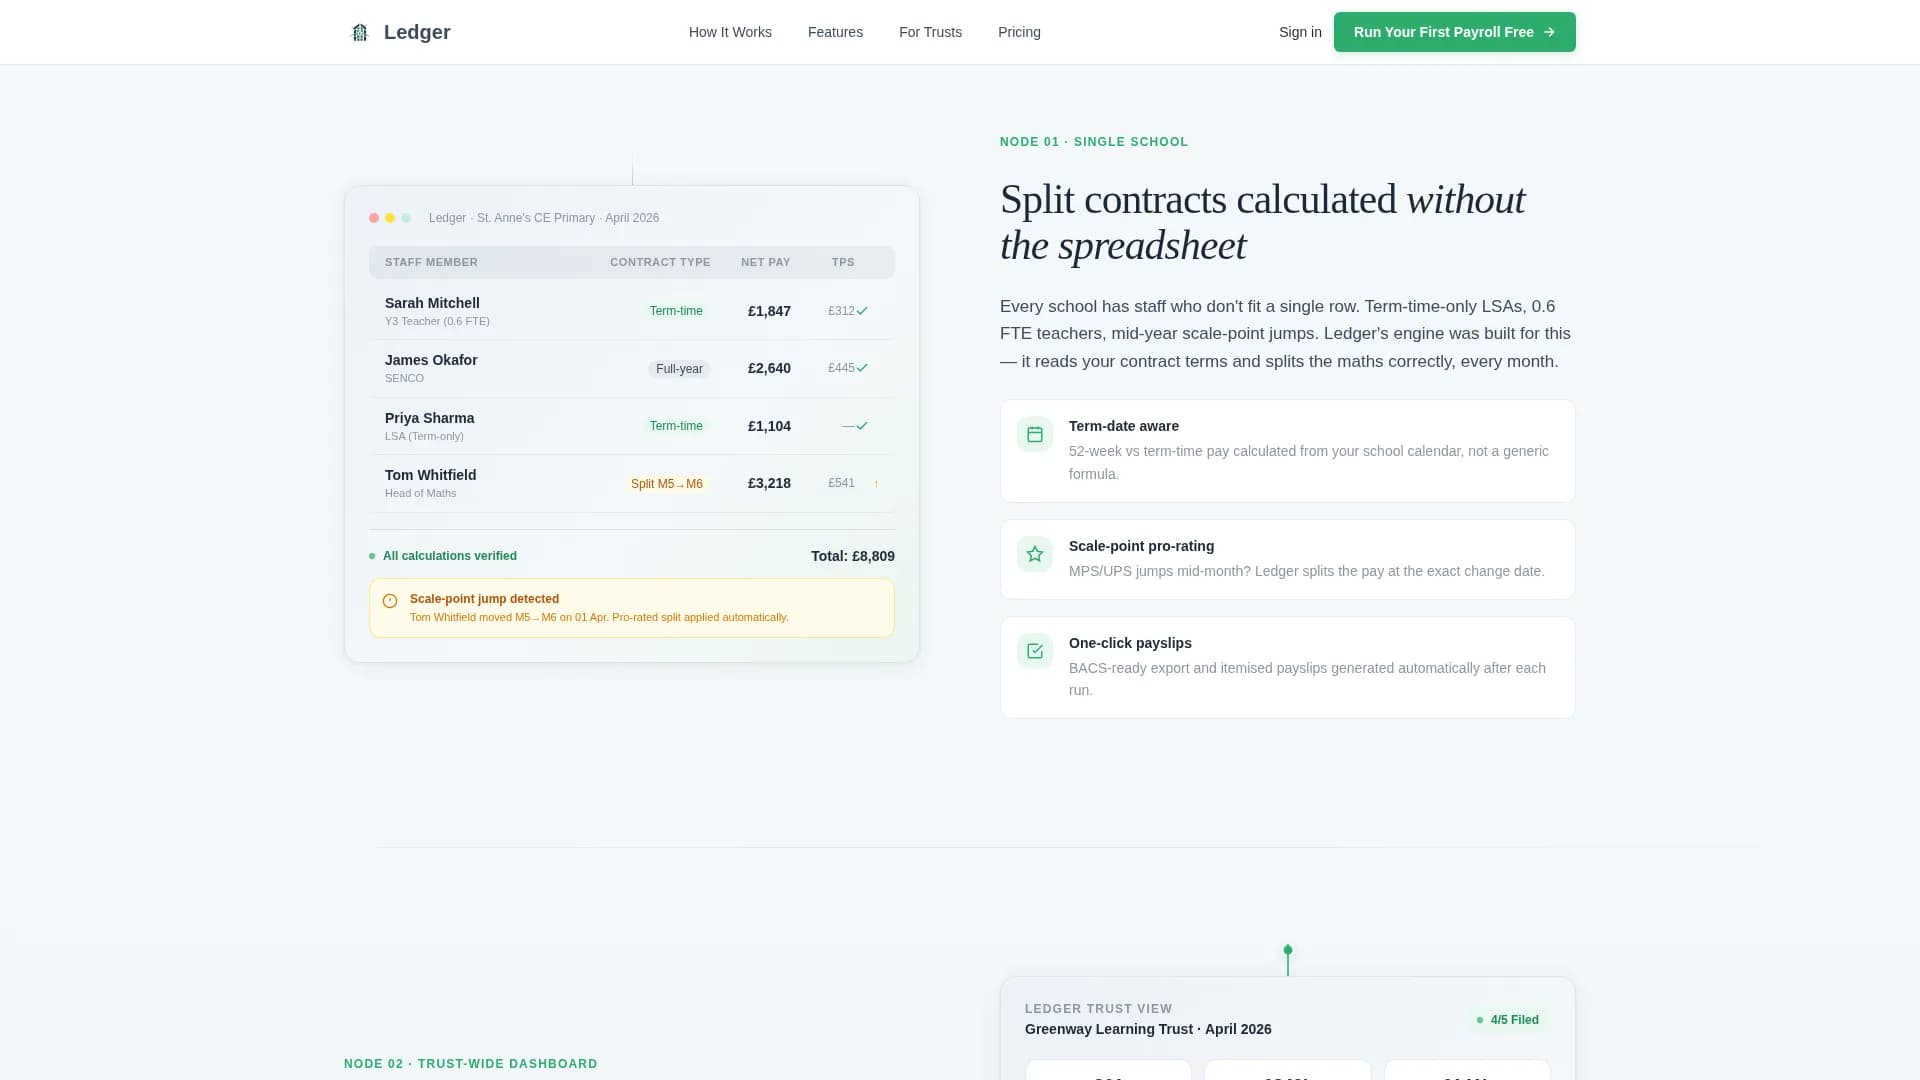
Task: Select the Sarah Mitchell staff name
Action: click(432, 303)
